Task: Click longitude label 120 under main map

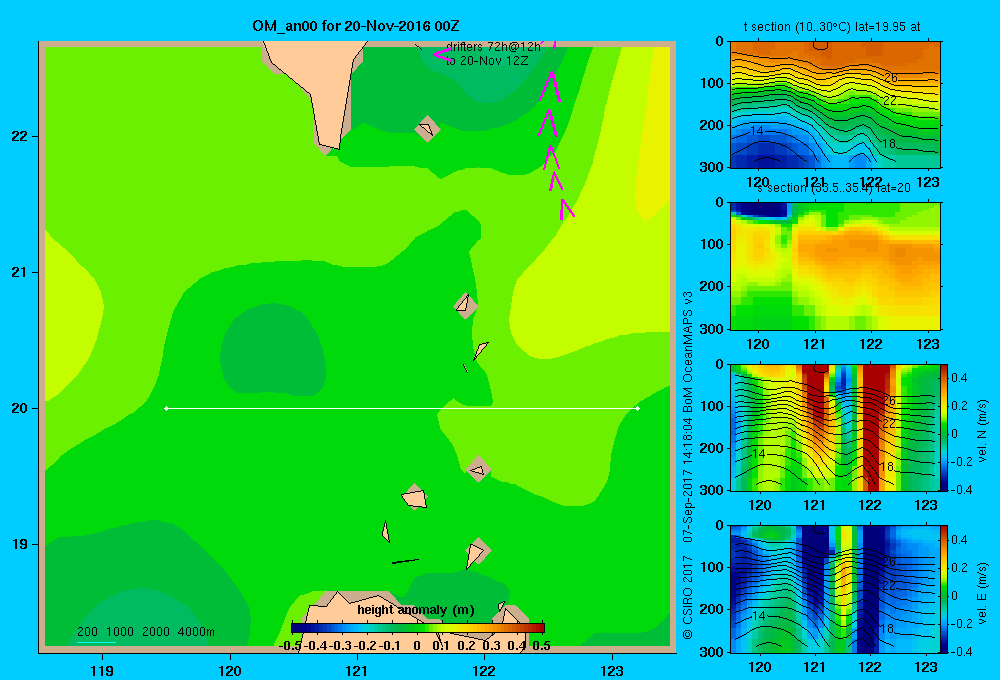Action: [x=230, y=670]
